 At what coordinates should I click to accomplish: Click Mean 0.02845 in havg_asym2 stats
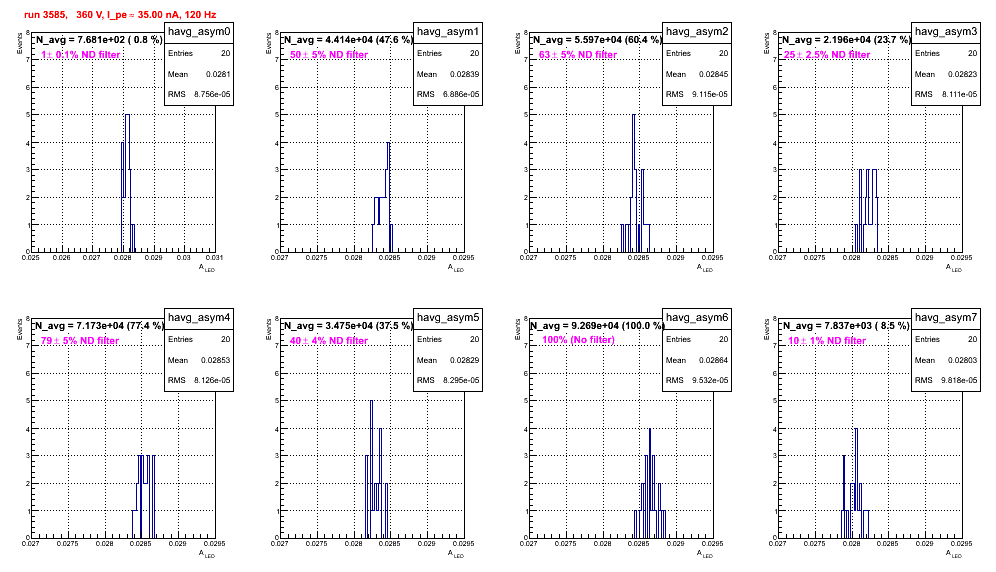697,74
